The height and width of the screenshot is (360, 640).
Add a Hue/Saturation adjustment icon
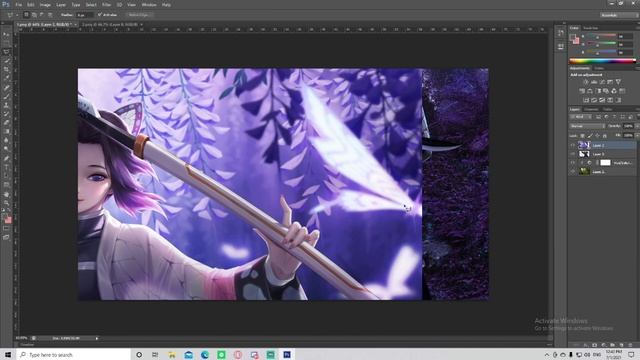[x=582, y=91]
